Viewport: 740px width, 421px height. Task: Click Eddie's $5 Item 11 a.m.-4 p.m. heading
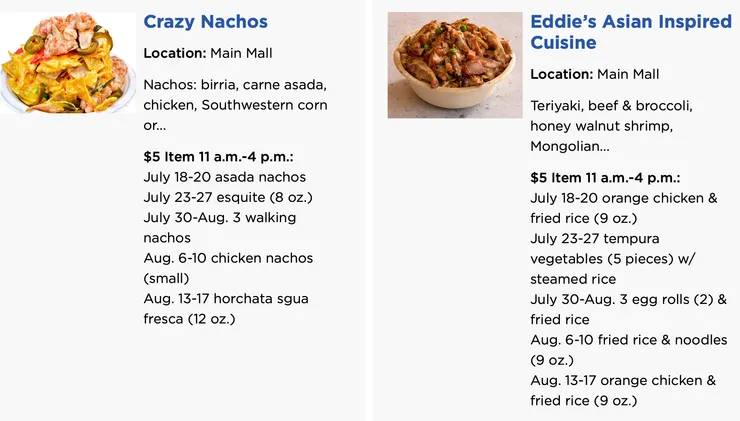605,178
